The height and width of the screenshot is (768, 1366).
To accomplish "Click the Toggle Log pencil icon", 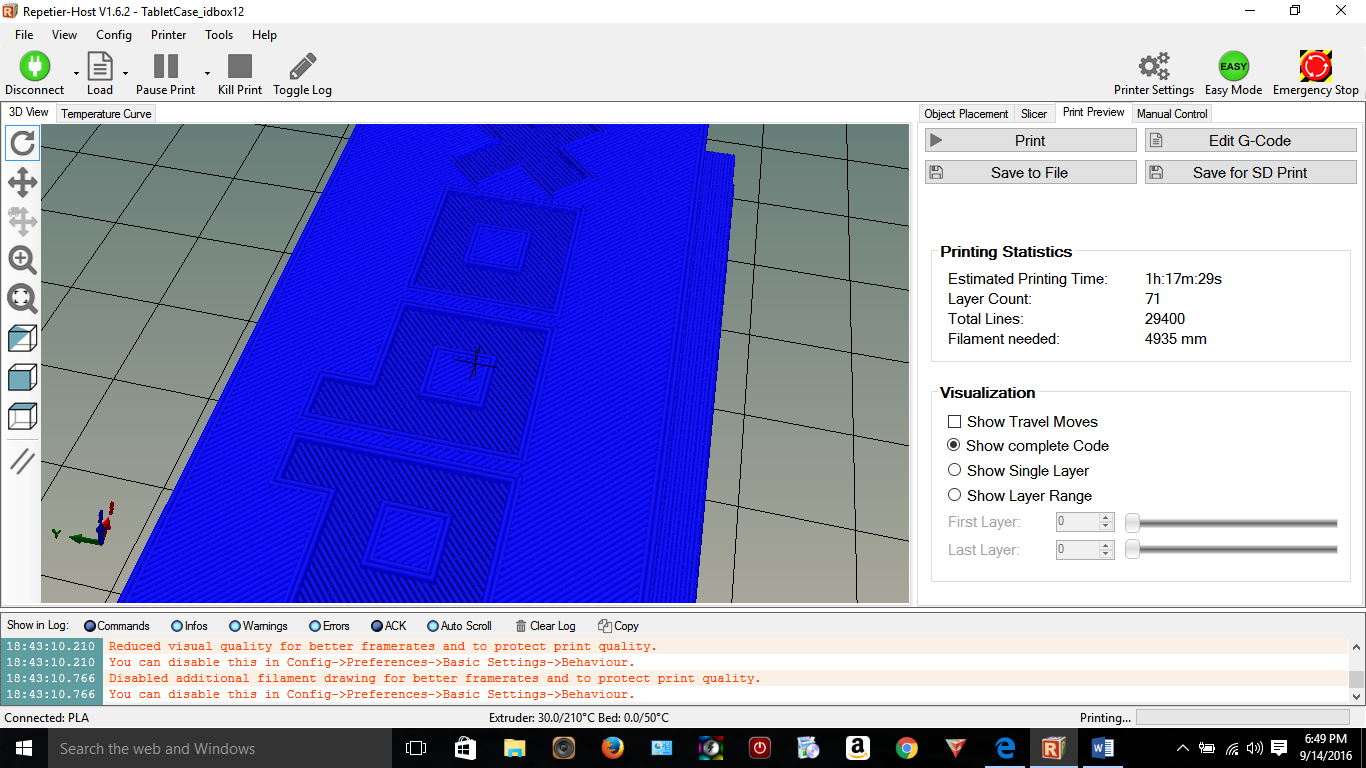I will 302,67.
